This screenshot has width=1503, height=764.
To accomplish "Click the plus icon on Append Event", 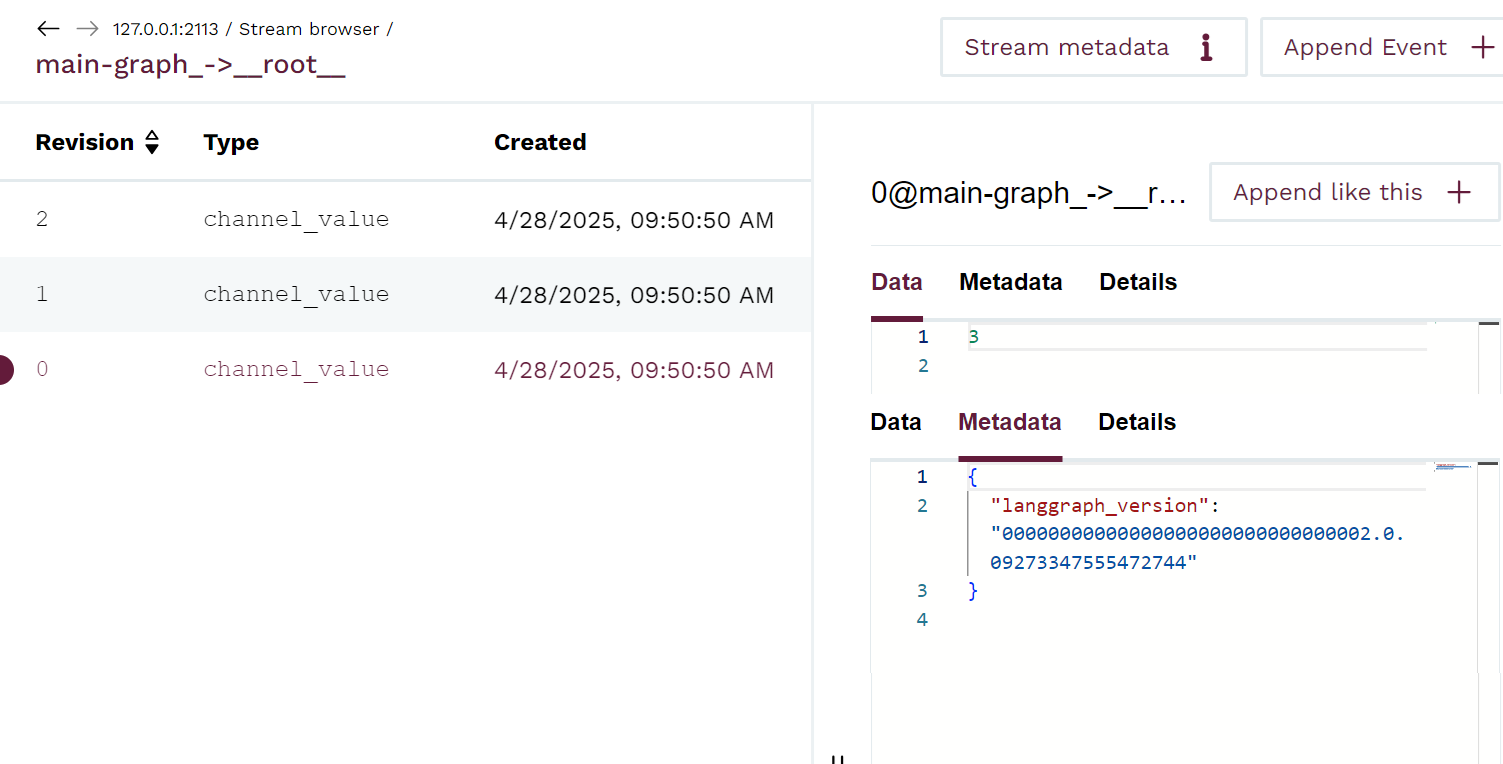I will pos(1485,46).
